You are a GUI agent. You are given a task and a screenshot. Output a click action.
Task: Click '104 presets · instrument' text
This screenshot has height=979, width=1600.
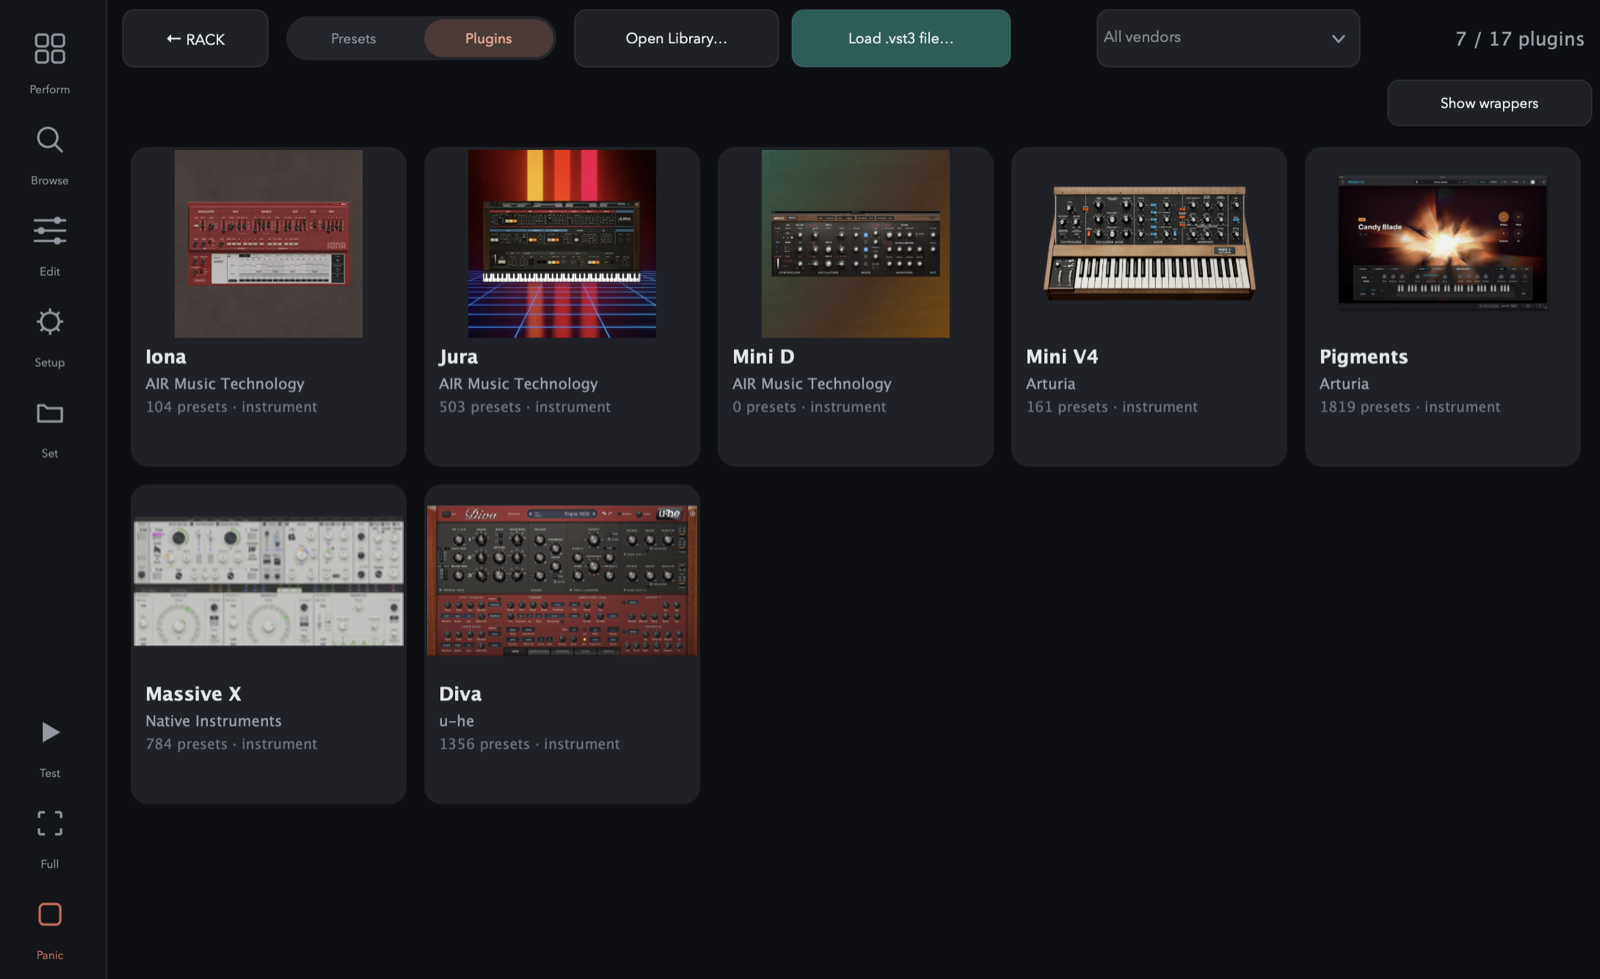[231, 407]
